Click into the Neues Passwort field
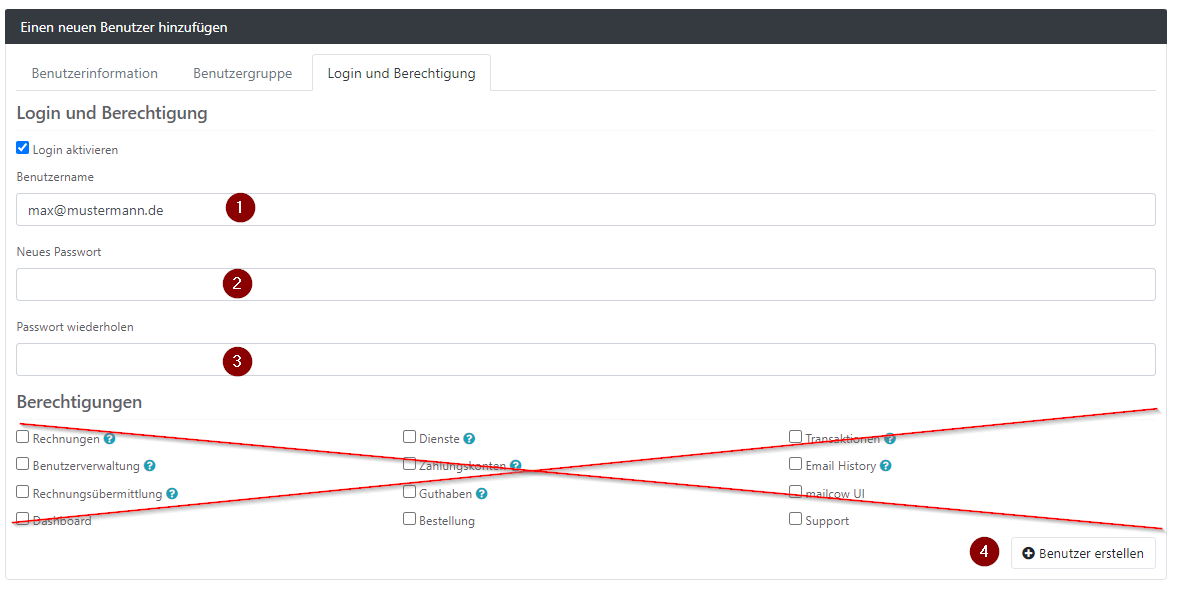 click(586, 285)
